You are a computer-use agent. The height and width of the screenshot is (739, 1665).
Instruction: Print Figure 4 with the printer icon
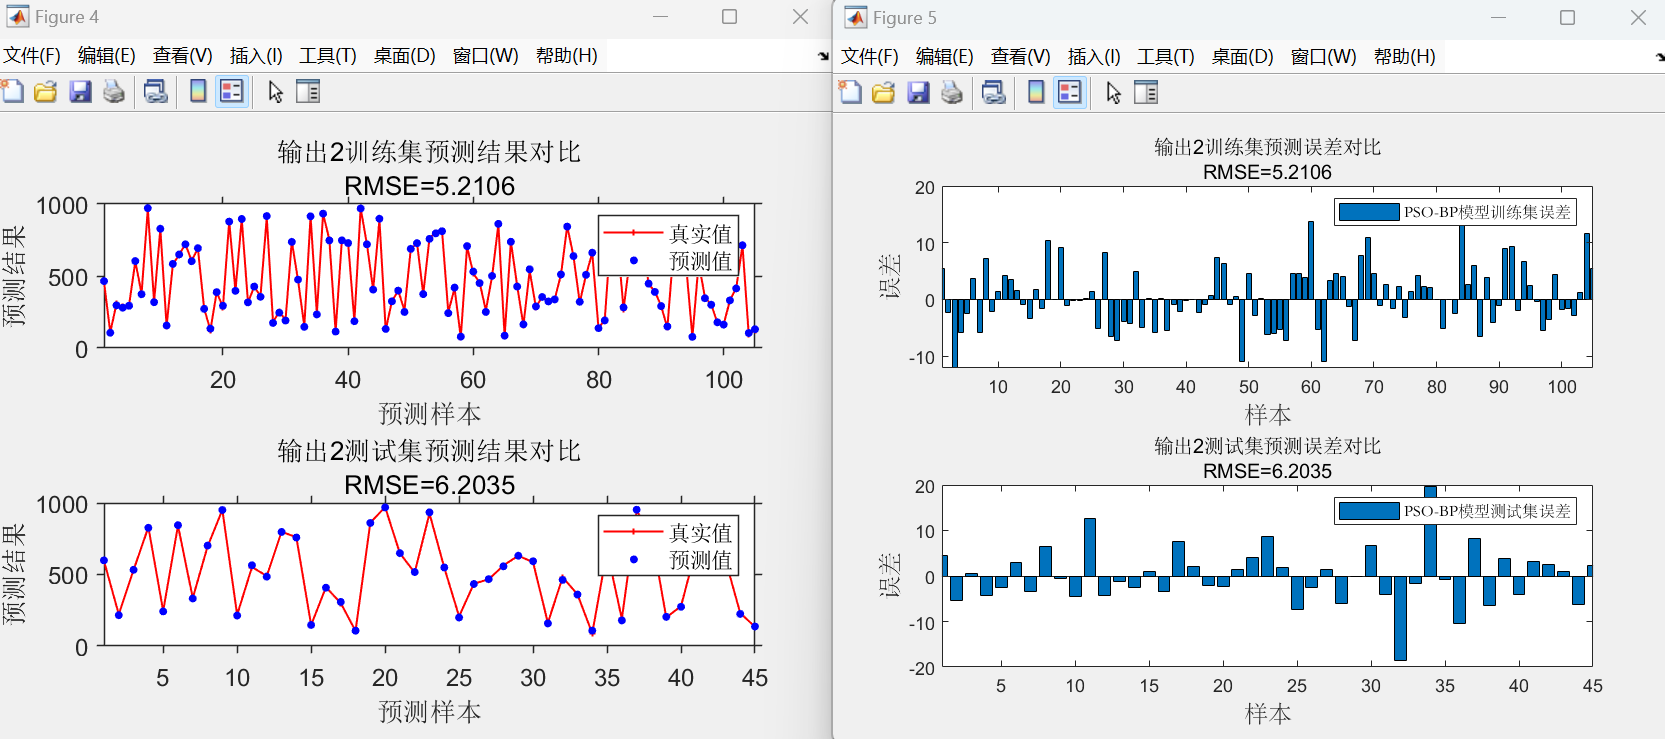click(x=114, y=92)
